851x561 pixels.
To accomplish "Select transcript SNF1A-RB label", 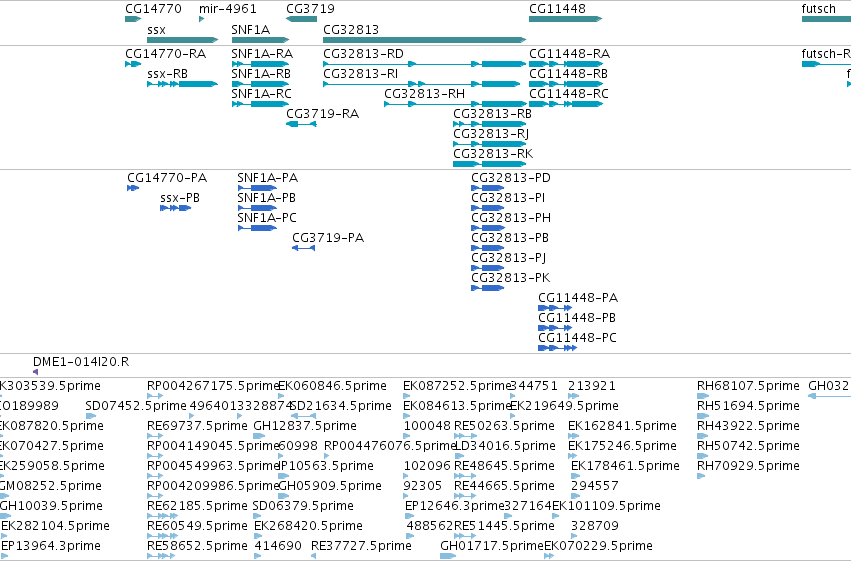I will 261,74.
